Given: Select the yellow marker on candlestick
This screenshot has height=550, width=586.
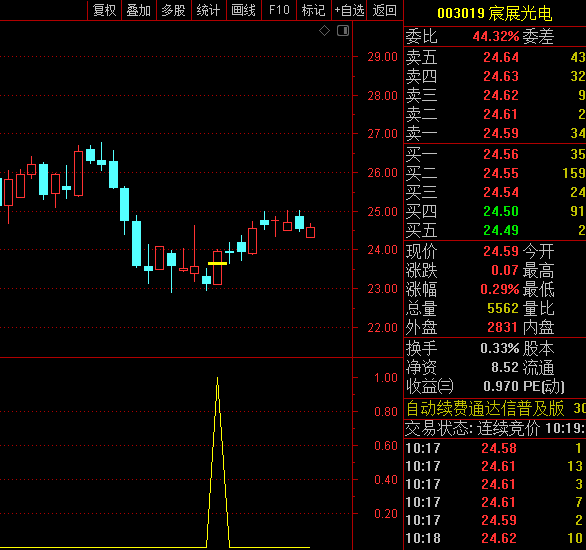Looking at the screenshot, I should coord(218,263).
